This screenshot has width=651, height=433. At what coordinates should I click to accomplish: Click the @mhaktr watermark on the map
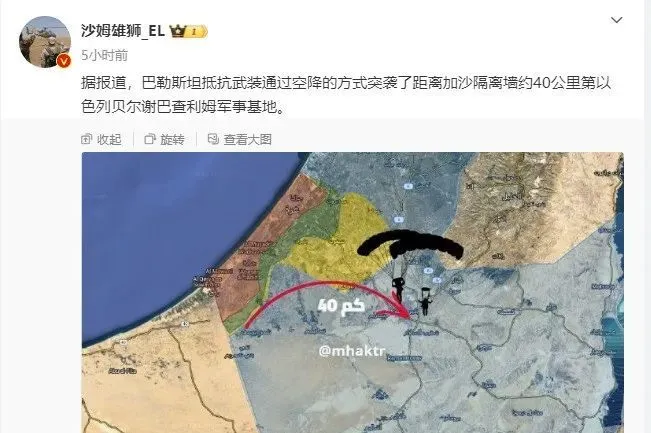352,351
